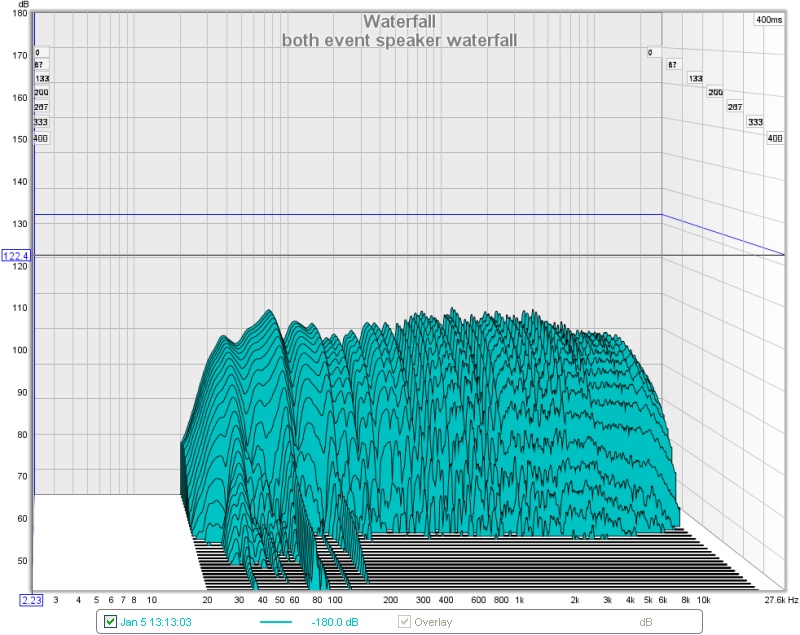Click the 0 ms slice marker on right
The width and height of the screenshot is (800, 635).
point(650,52)
